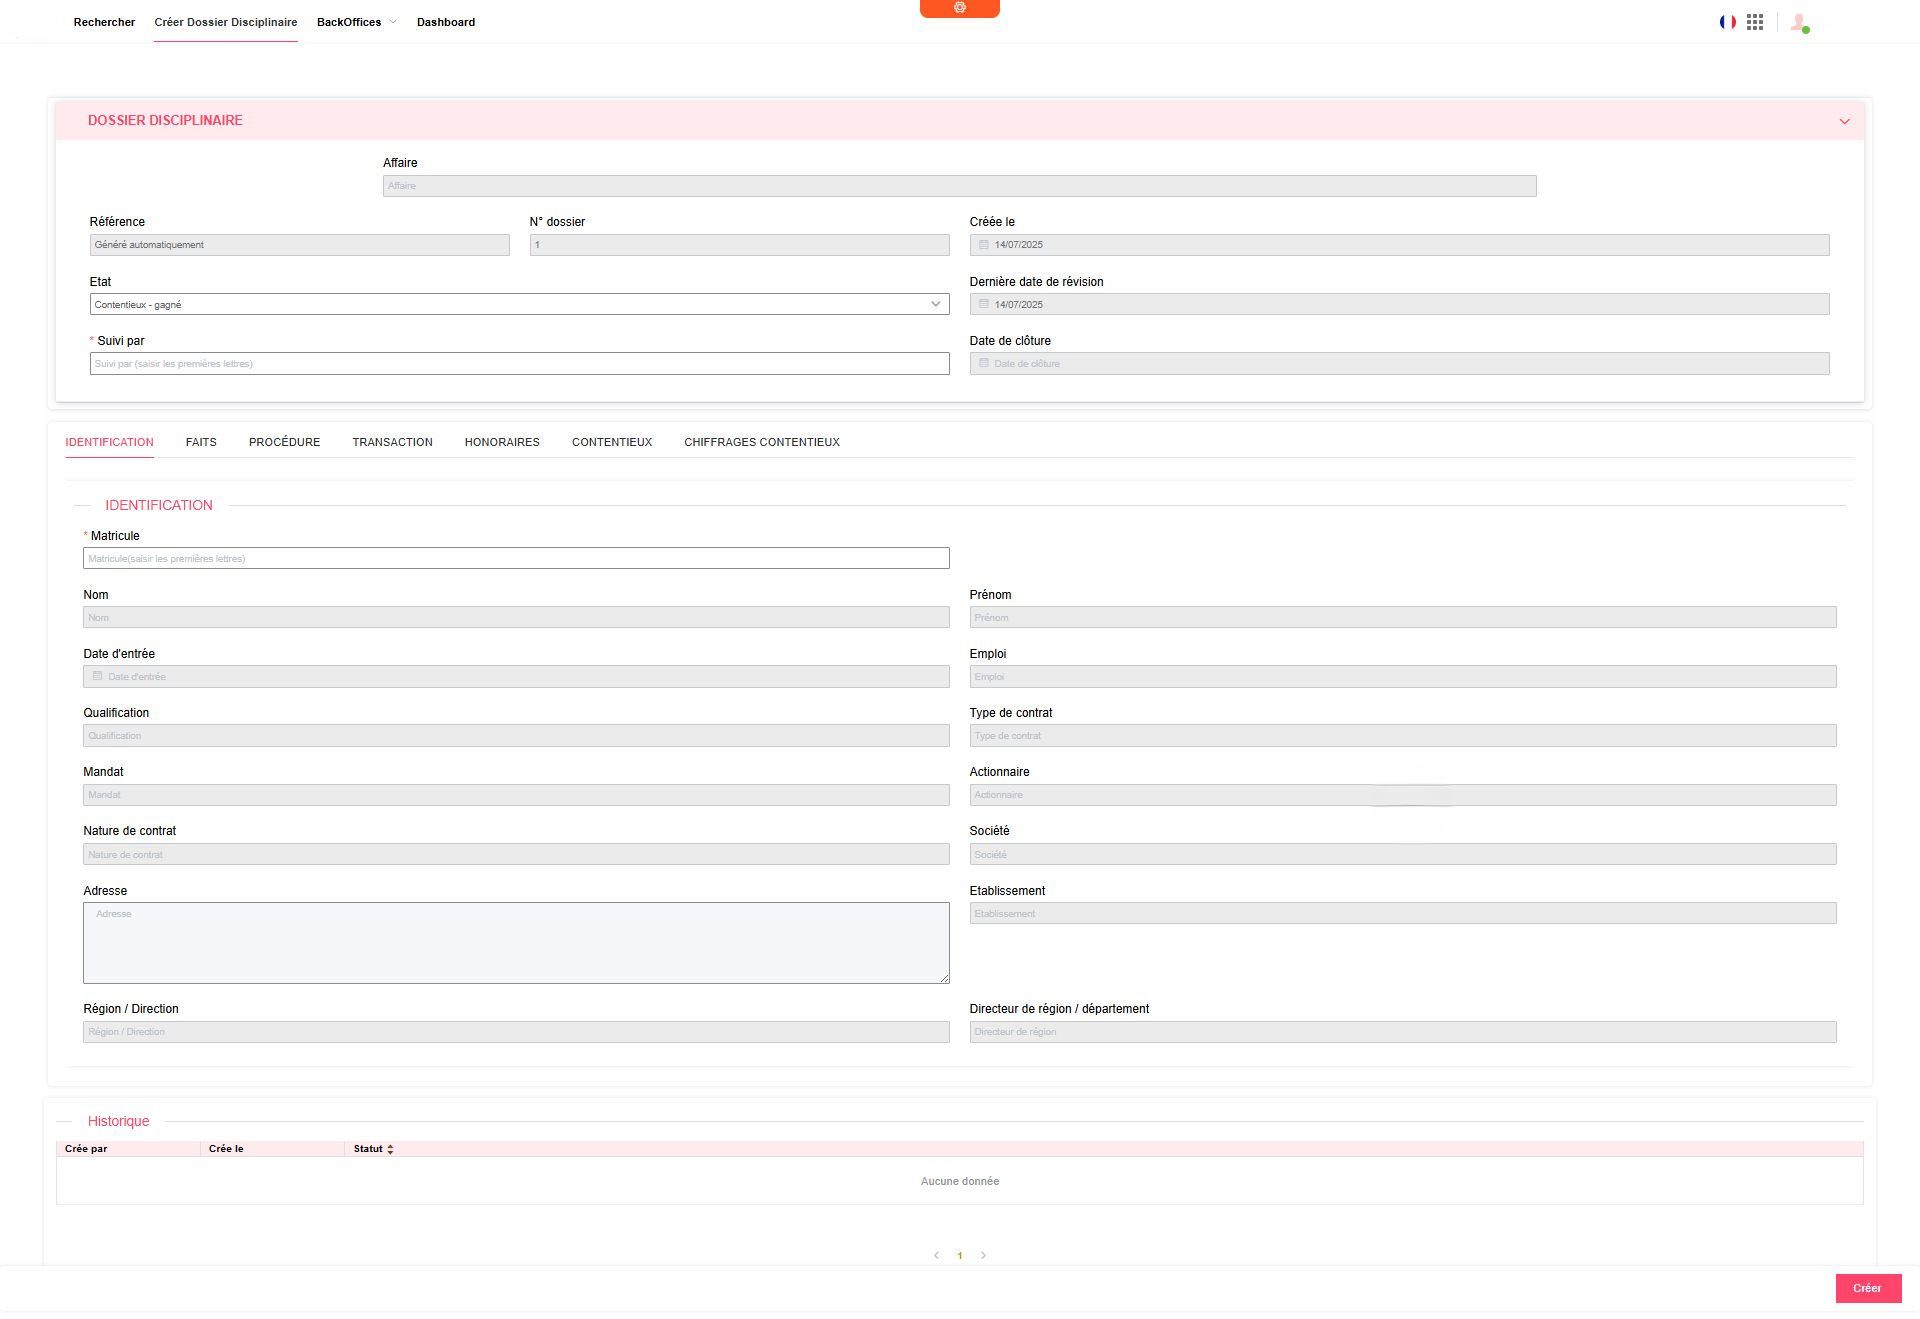This screenshot has width=1920, height=1319.
Task: Click the Etablissement field
Action: (1403, 913)
